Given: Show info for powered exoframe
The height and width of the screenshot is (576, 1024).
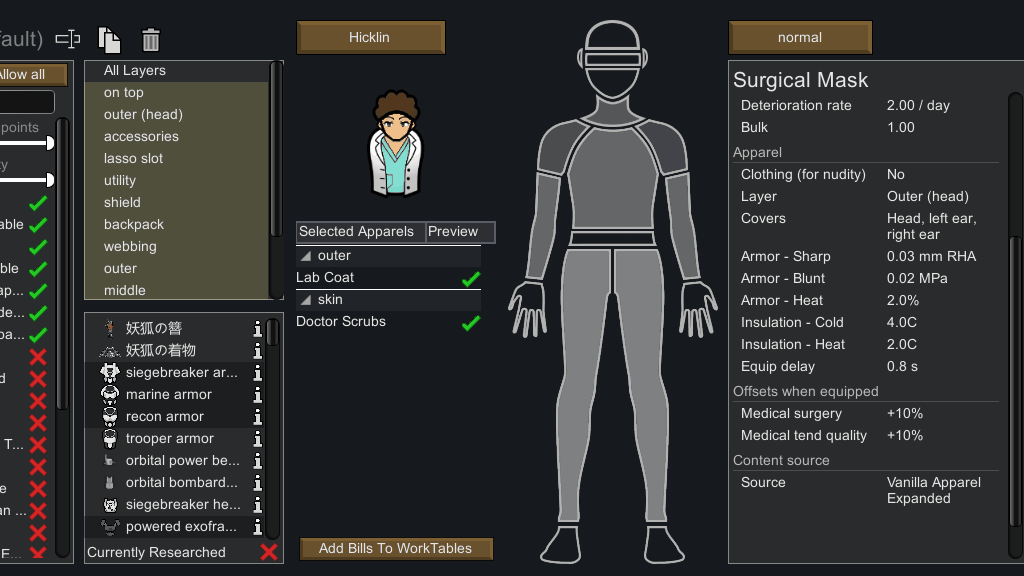Looking at the screenshot, I should click(257, 527).
